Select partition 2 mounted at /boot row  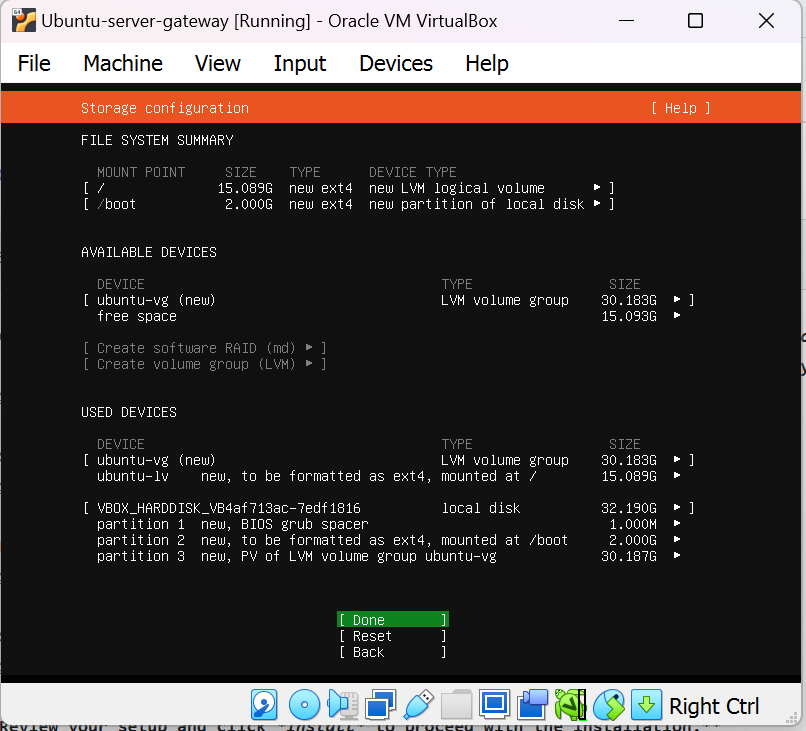click(389, 540)
